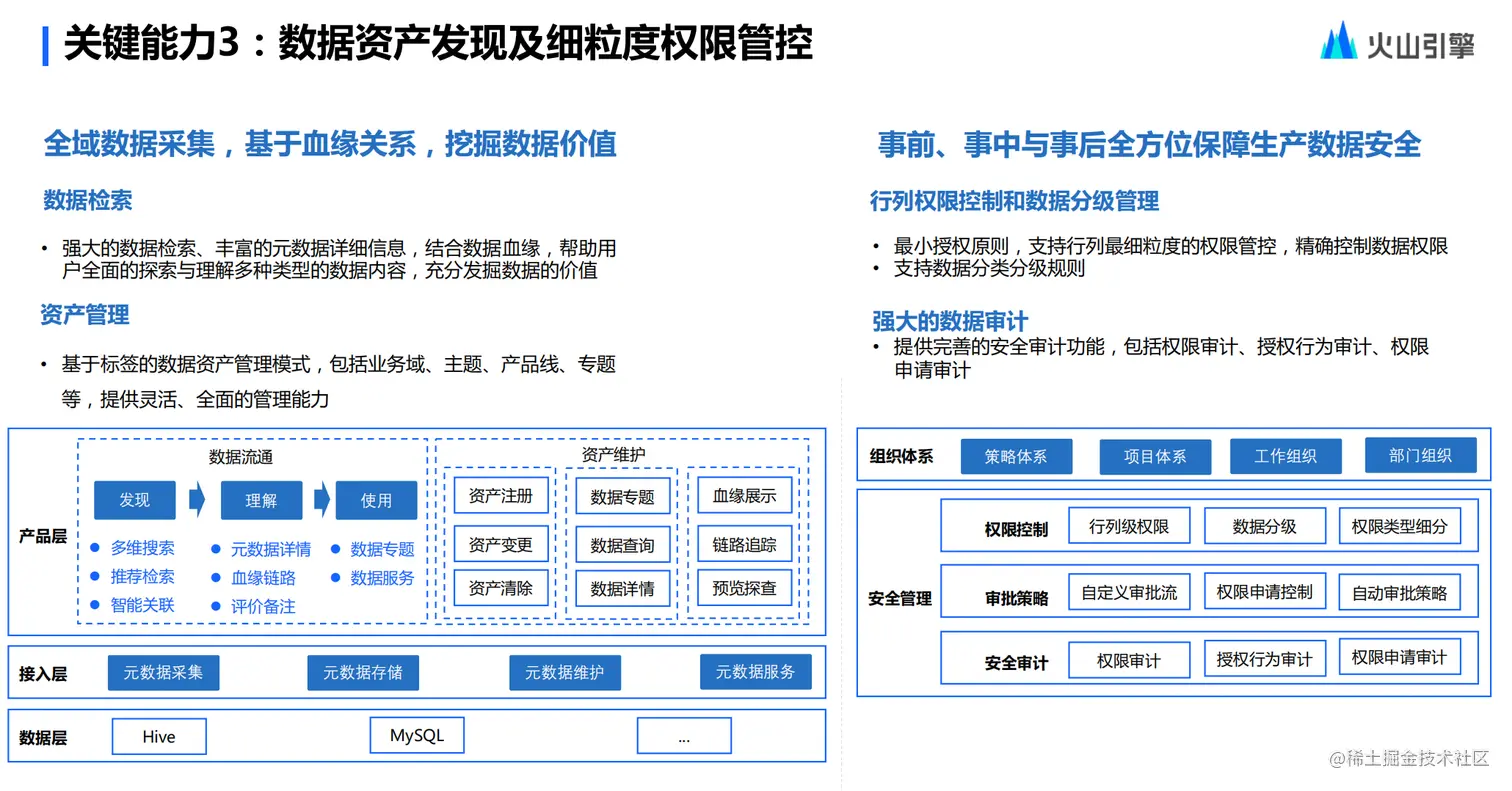The image size is (1512, 791).
Task: Click the arrow between 理解 and 使用
Action: coord(322,499)
